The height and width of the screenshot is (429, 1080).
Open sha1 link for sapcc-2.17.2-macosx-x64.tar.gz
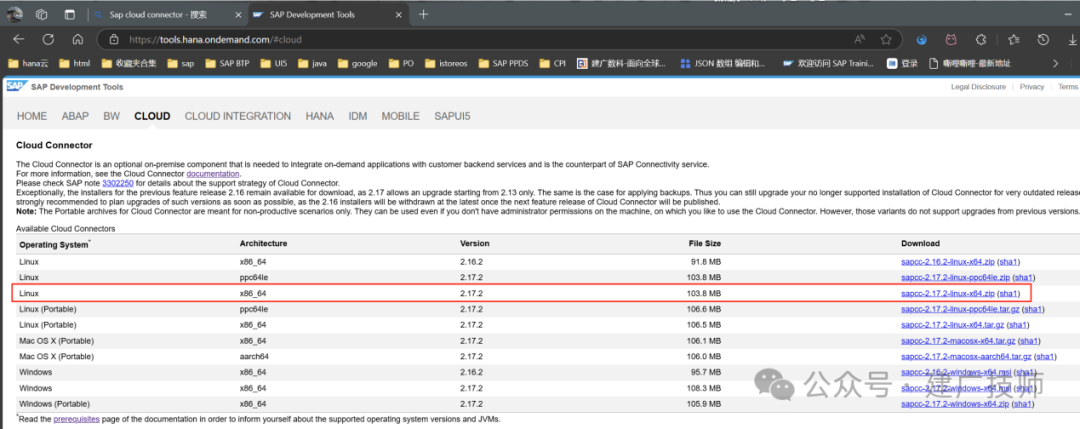1029,341
